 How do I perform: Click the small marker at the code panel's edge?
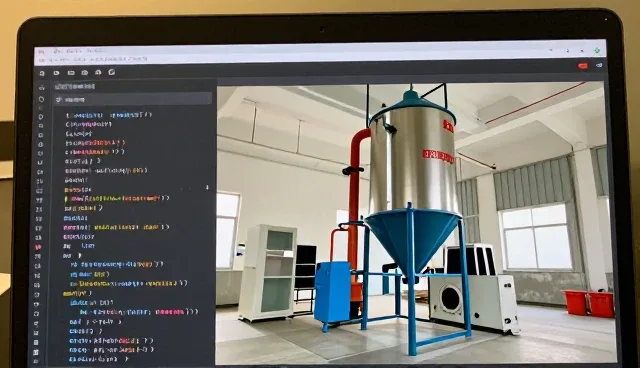[x=207, y=187]
